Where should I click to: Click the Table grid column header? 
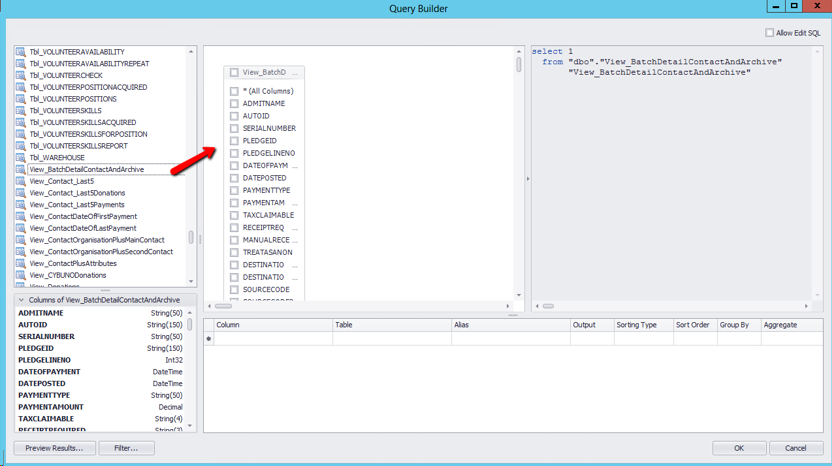[x=392, y=325]
